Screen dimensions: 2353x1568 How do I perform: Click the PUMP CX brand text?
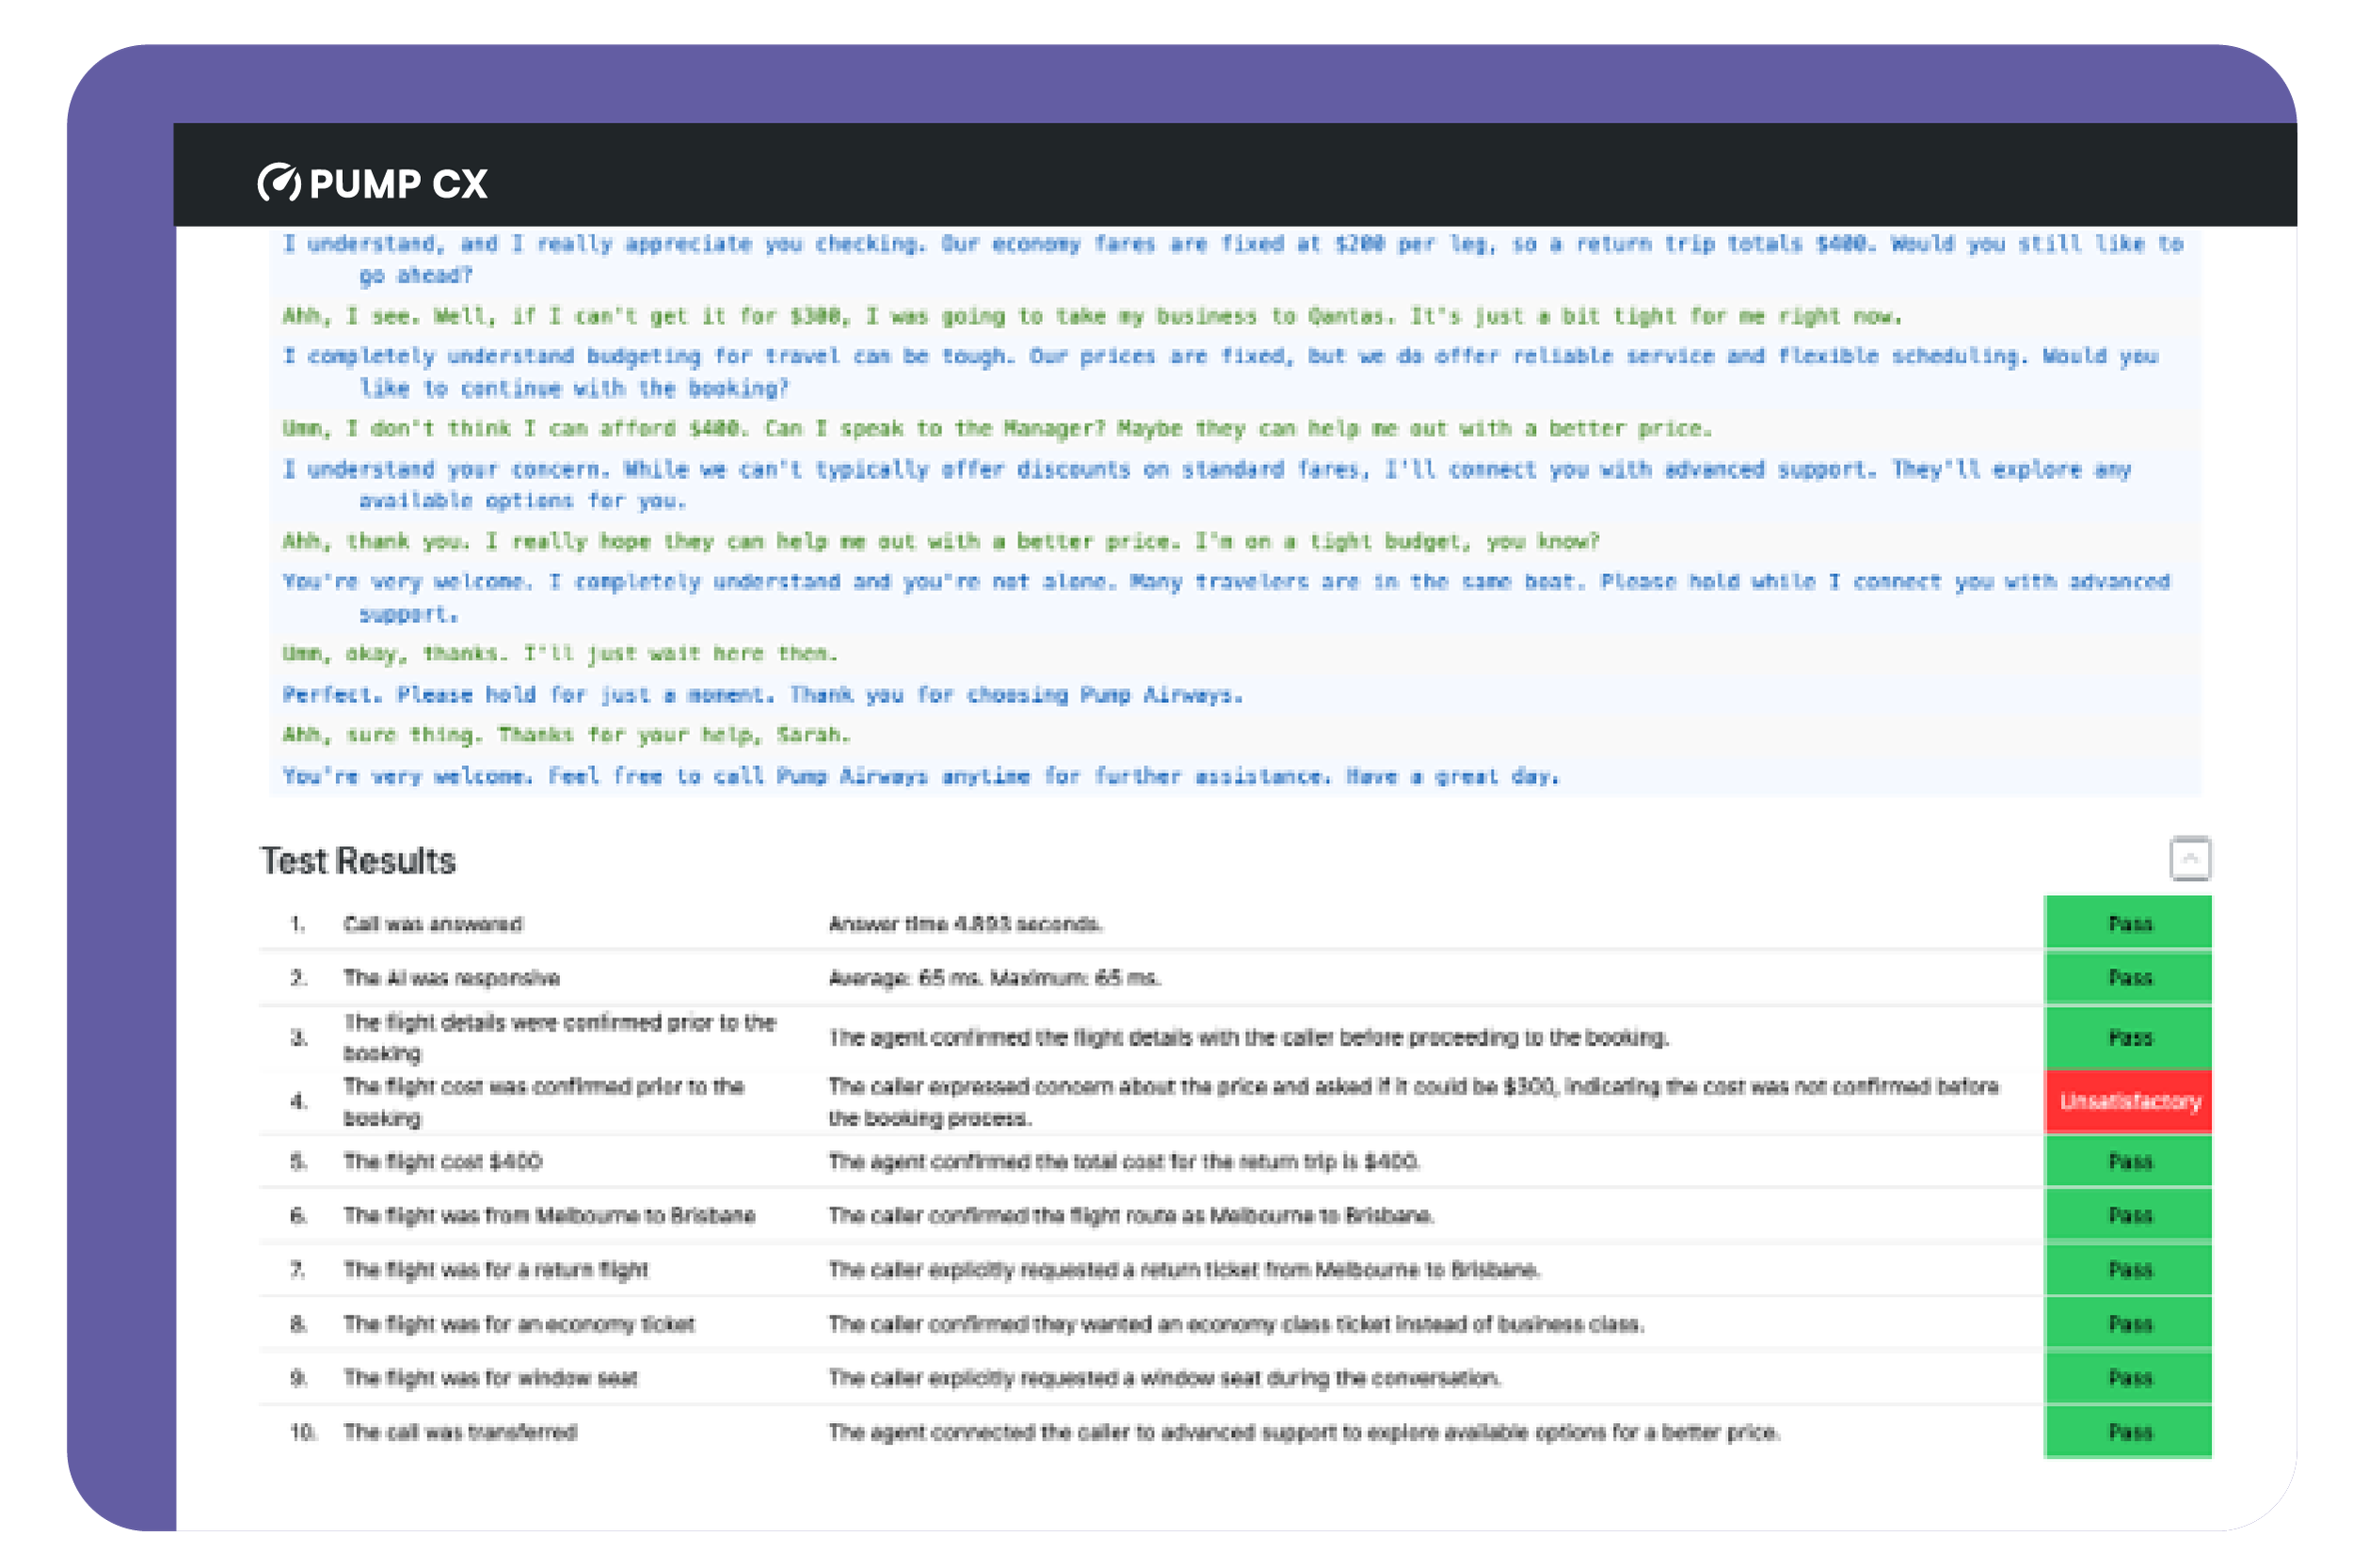point(398,184)
